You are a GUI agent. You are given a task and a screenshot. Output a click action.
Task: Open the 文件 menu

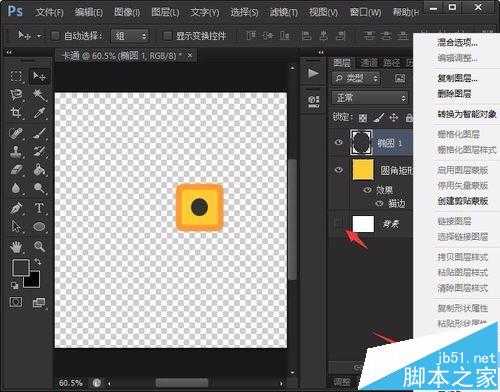pyautogui.click(x=49, y=12)
